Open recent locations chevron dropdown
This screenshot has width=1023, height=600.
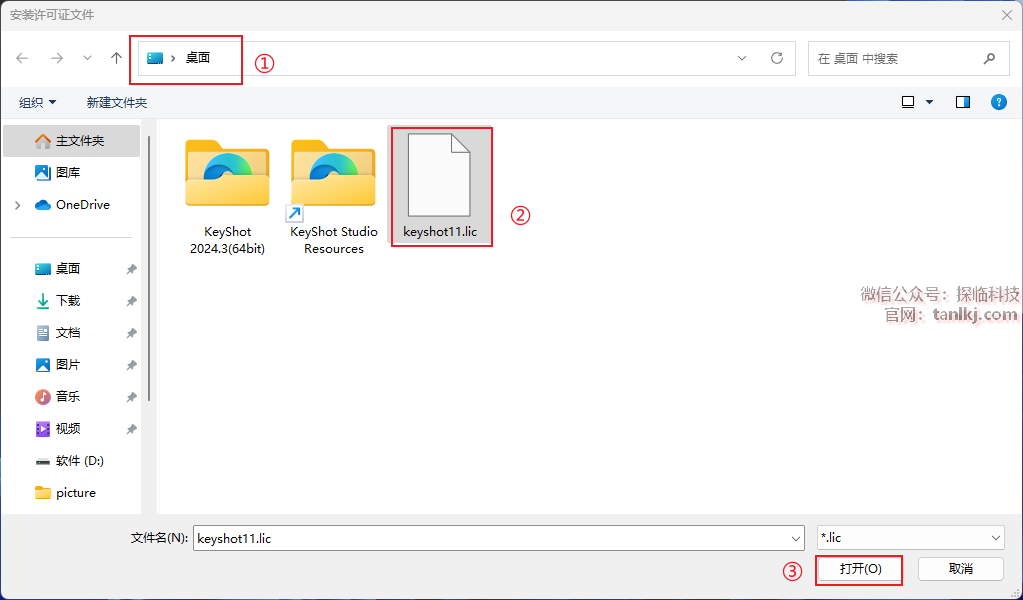pos(87,58)
